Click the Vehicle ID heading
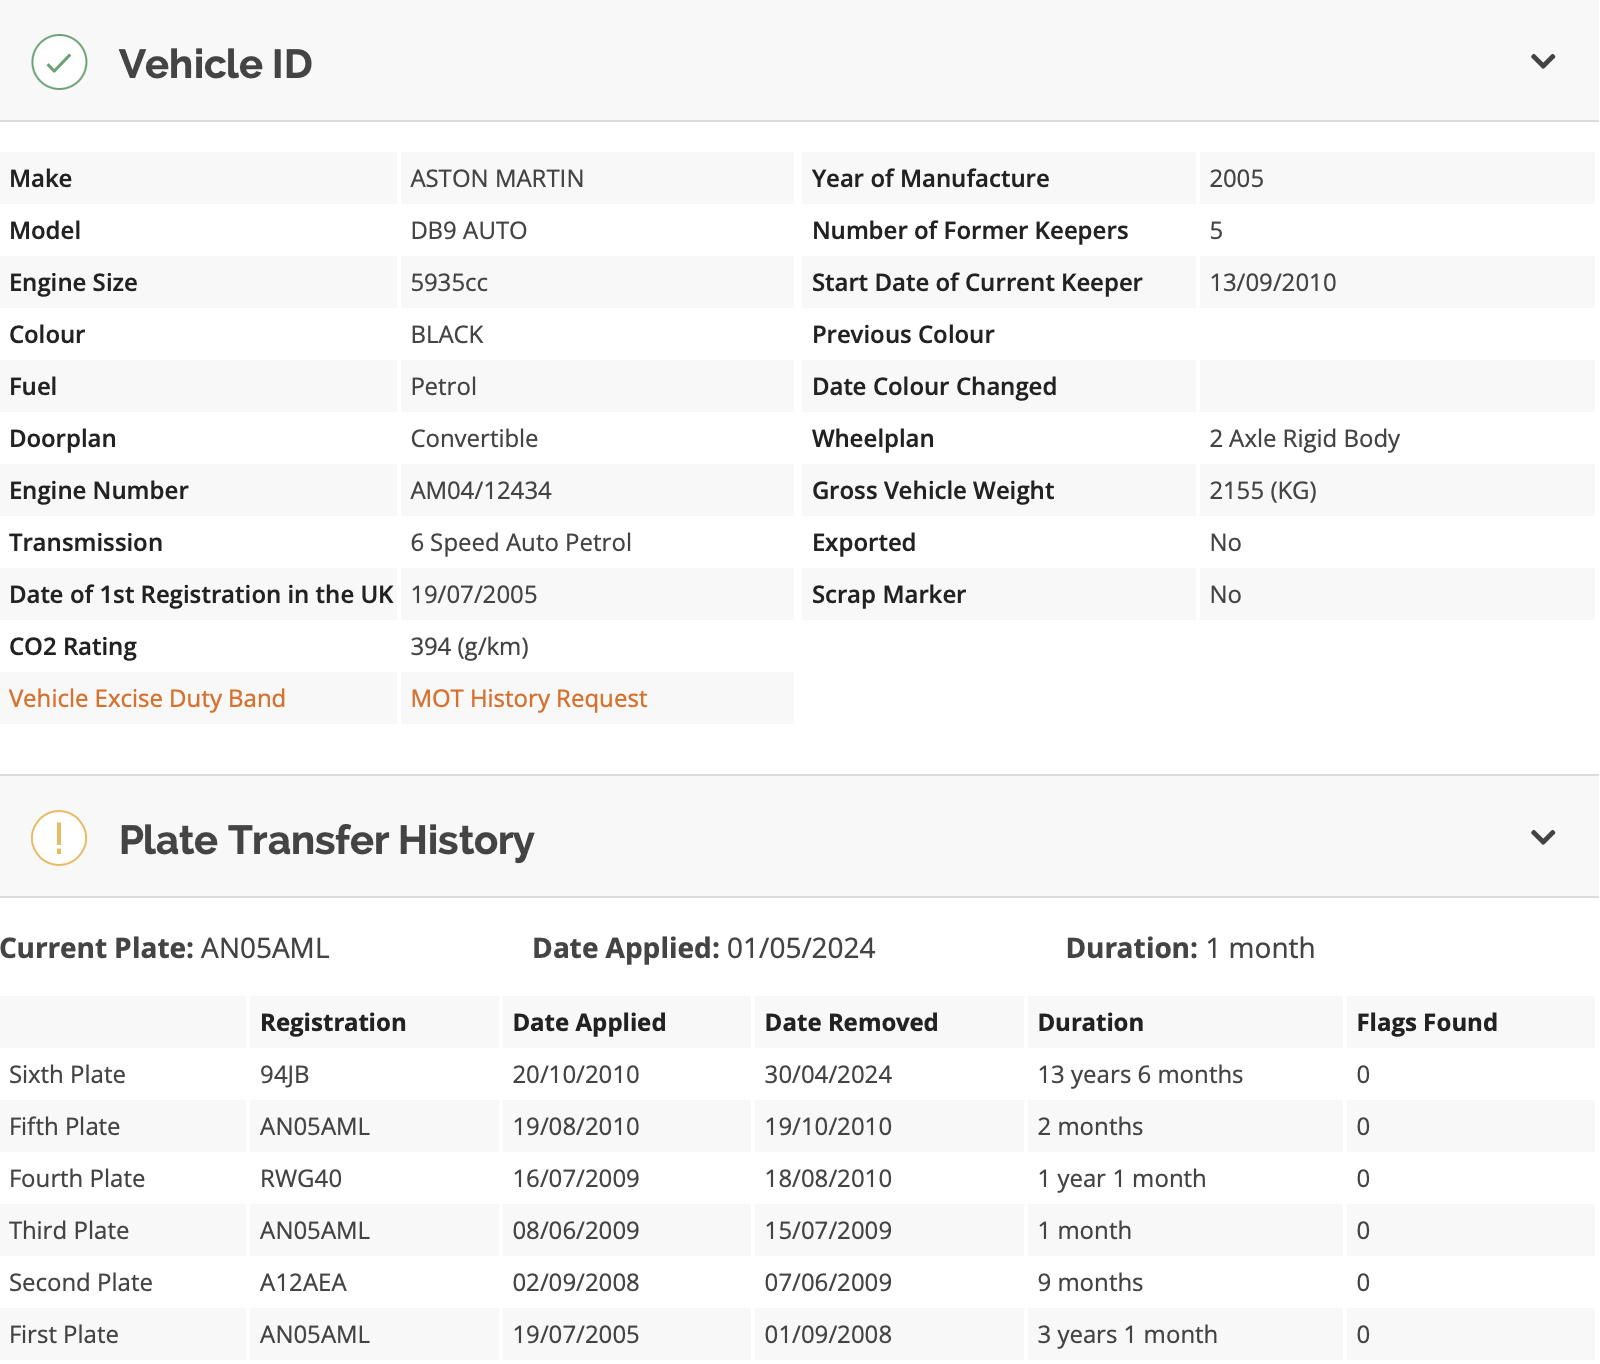The width and height of the screenshot is (1600, 1364). (x=216, y=64)
